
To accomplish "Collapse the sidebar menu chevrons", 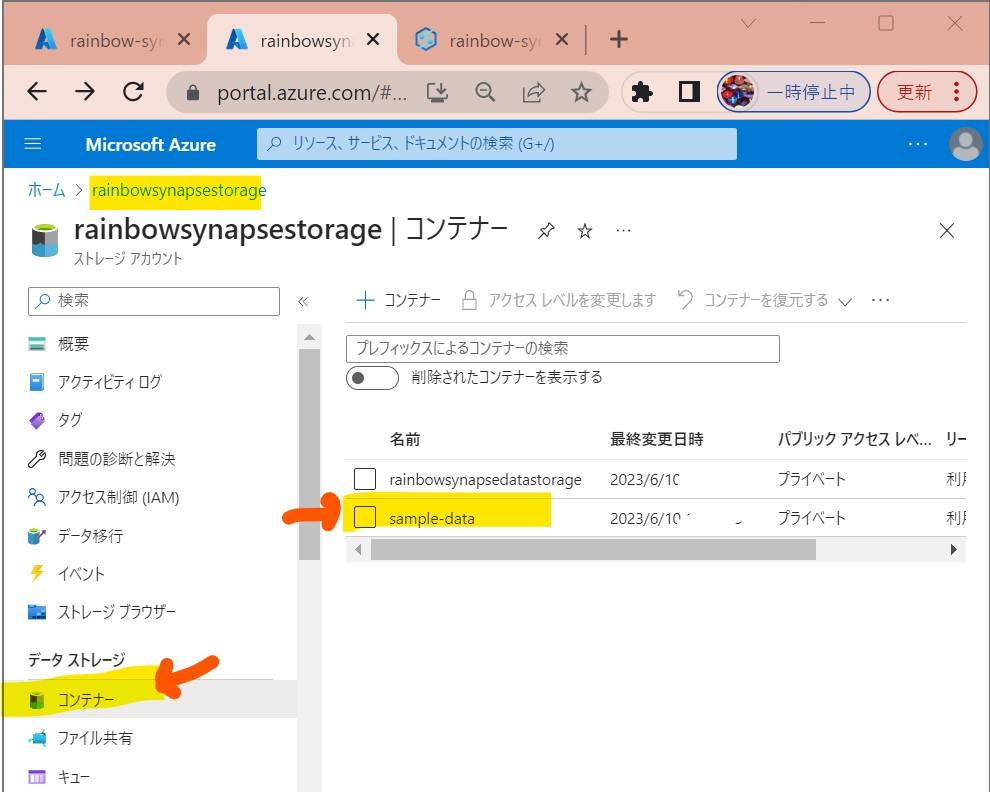I will [x=303, y=301].
